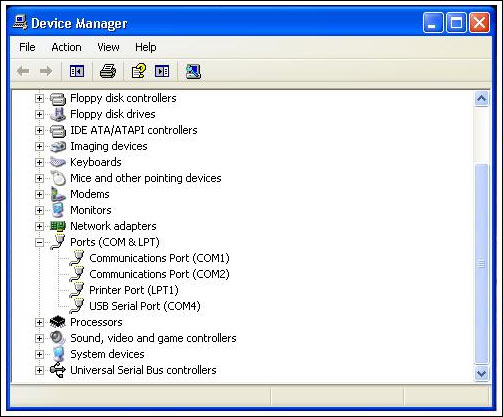Expand Universal Serial Bus controllers node

pyautogui.click(x=39, y=370)
